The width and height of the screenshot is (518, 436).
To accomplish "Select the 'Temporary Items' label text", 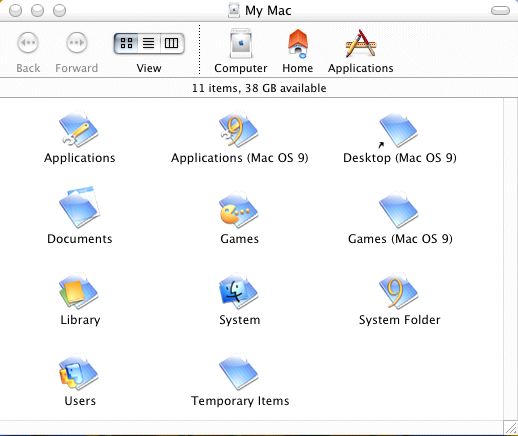I will (x=240, y=401).
